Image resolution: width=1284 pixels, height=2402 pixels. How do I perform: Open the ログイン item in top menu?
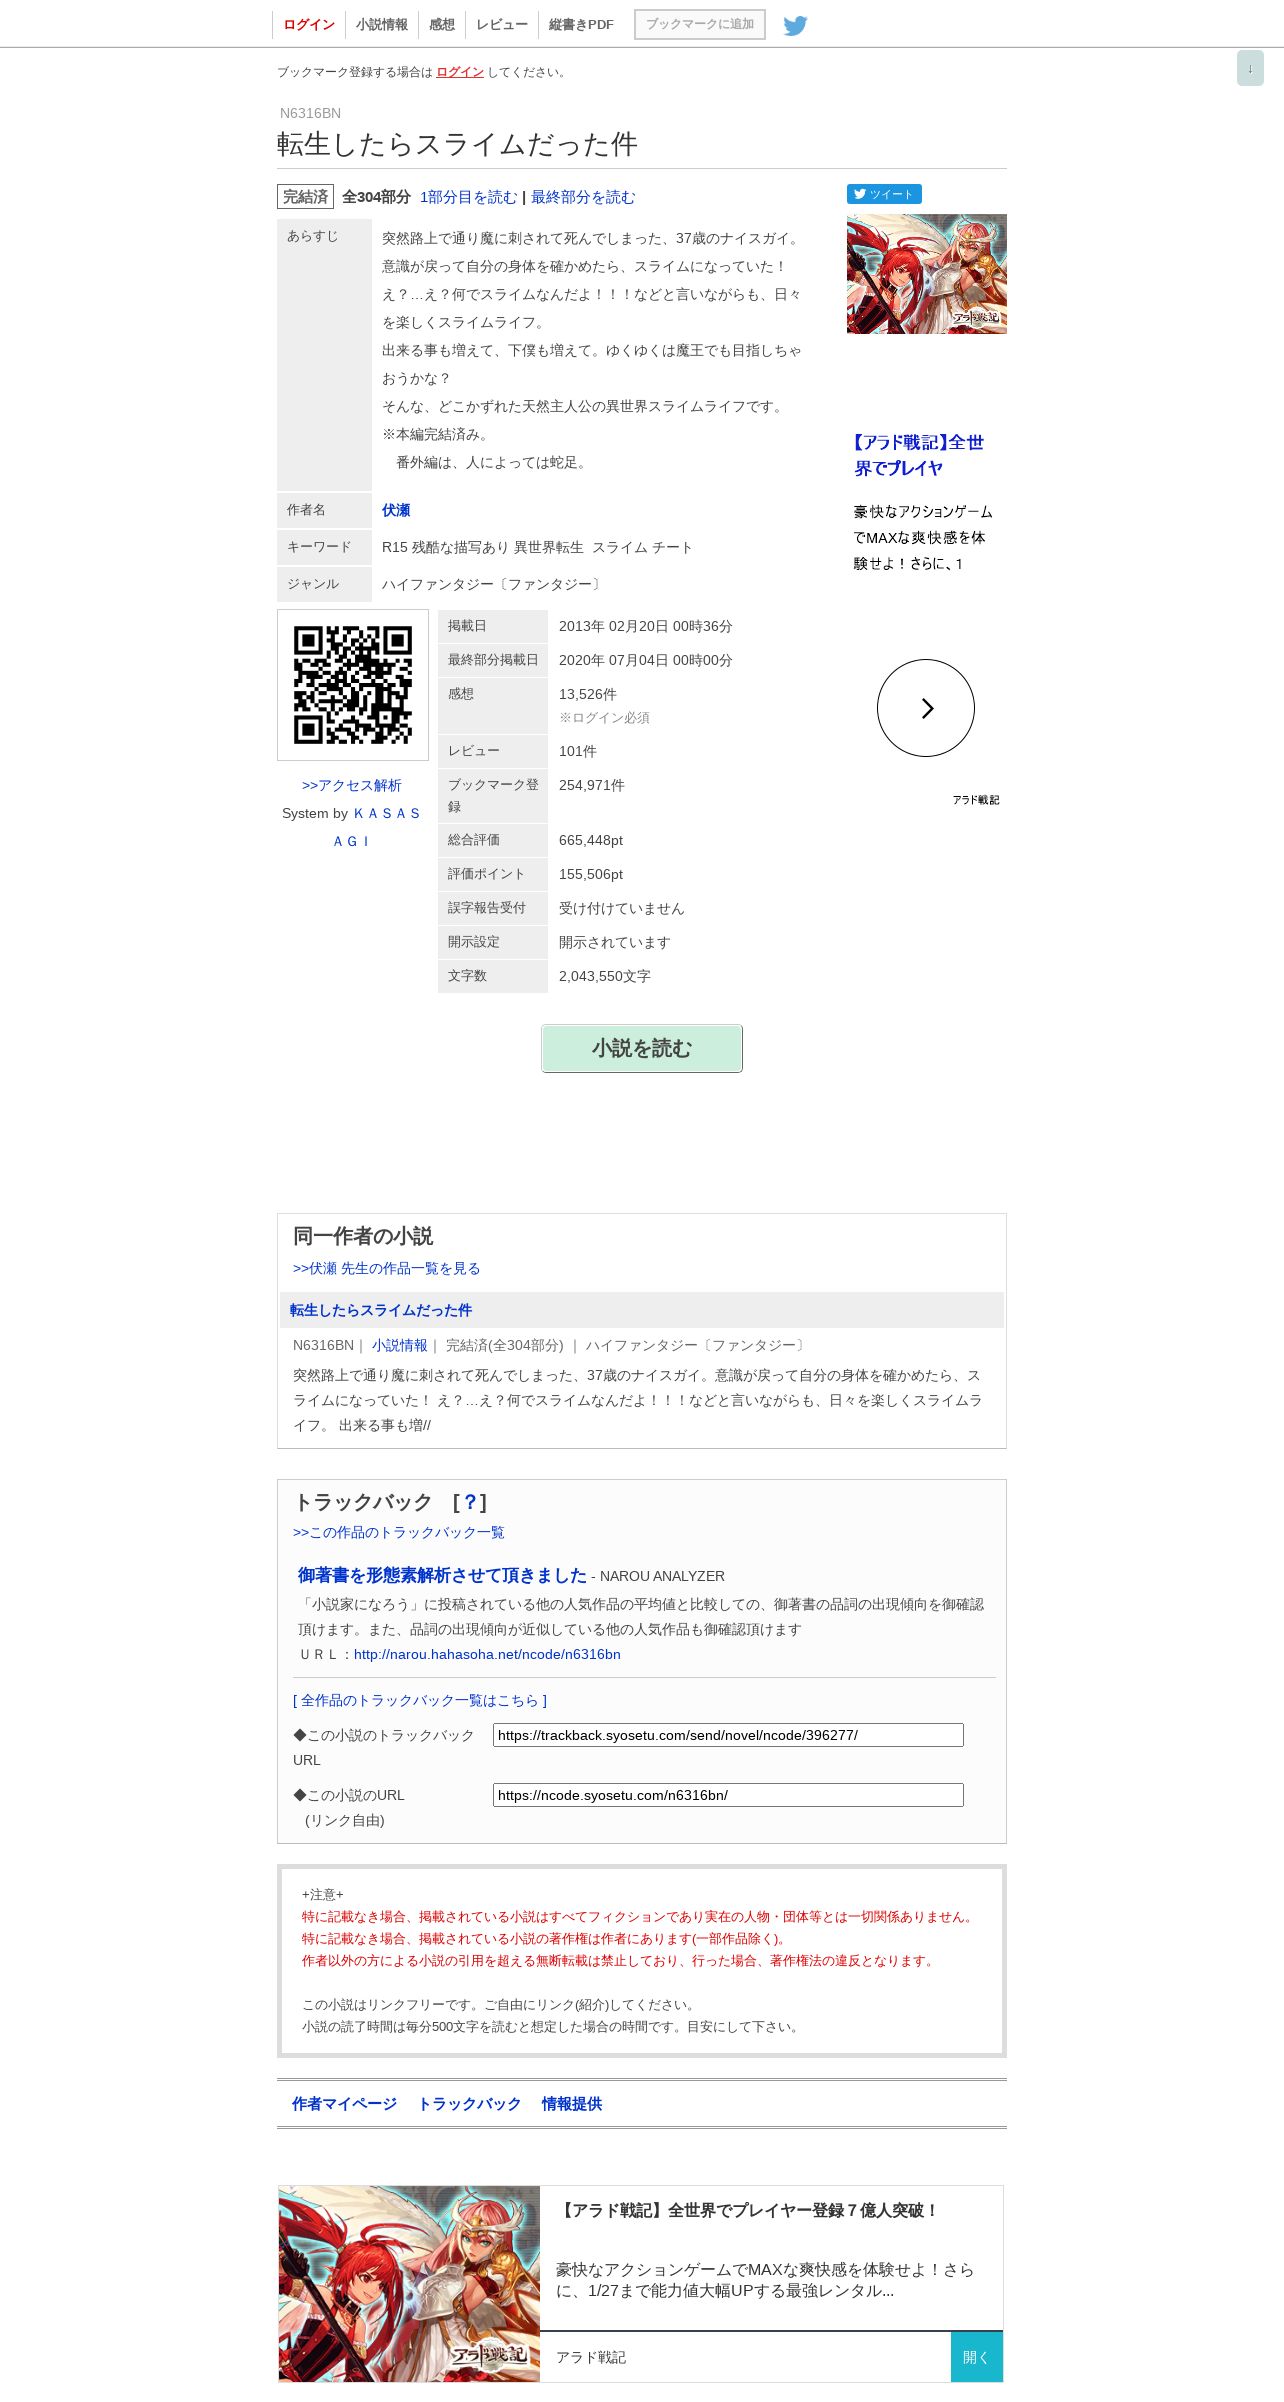pyautogui.click(x=309, y=25)
